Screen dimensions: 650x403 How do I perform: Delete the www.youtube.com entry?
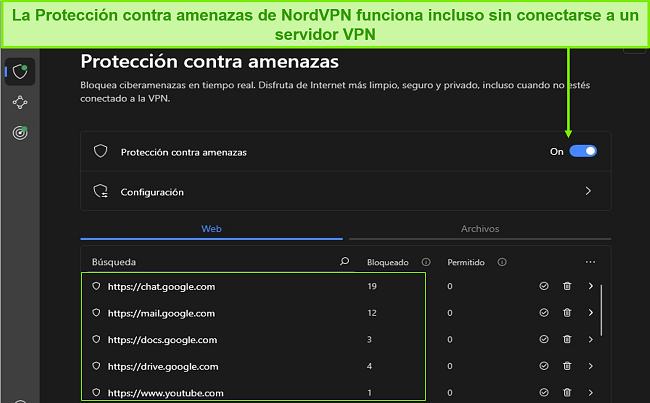click(567, 392)
